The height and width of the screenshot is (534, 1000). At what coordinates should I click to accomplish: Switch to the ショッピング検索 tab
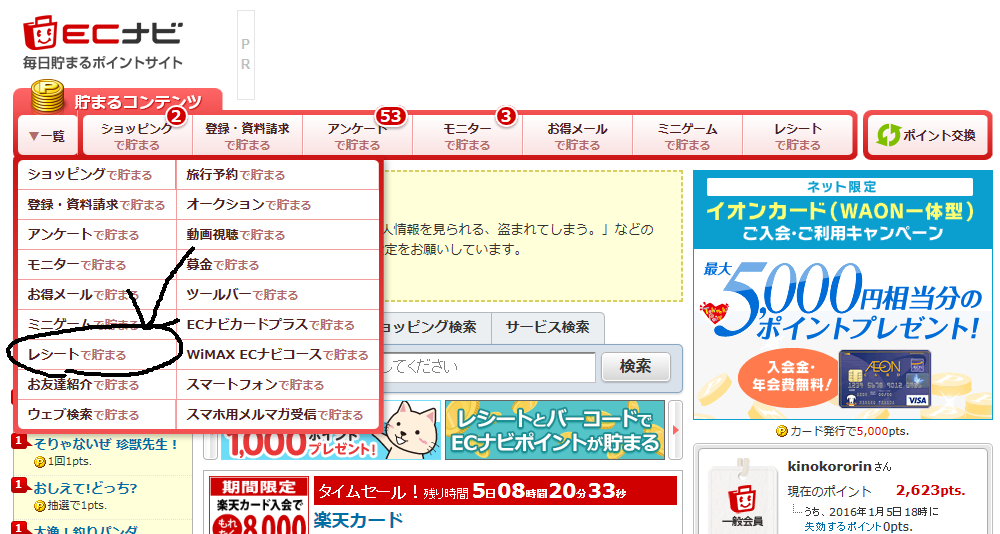pos(436,328)
